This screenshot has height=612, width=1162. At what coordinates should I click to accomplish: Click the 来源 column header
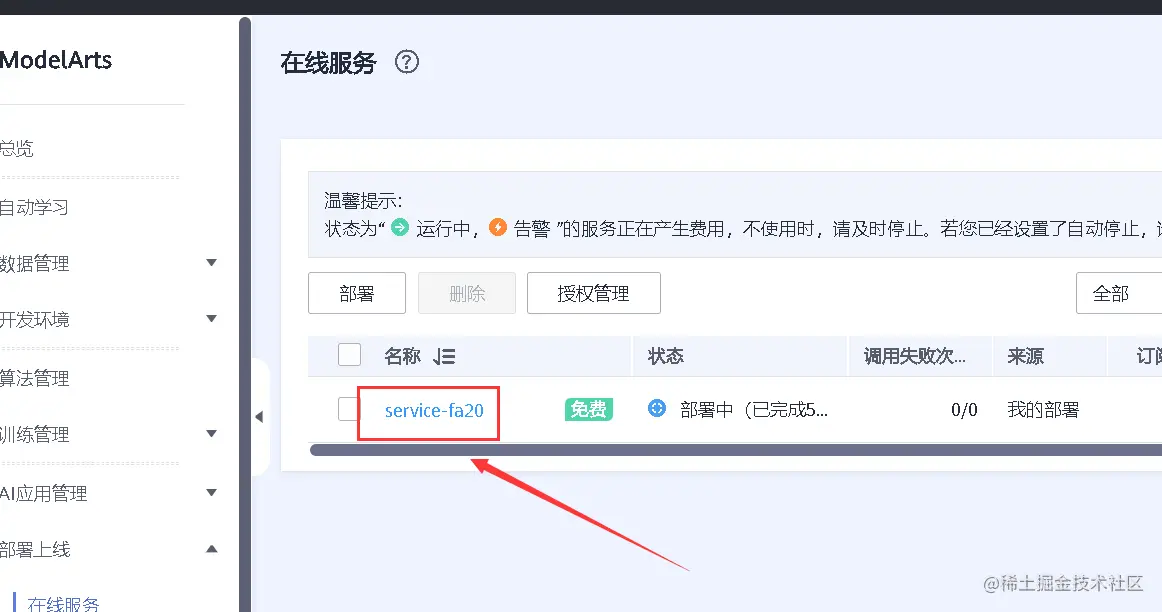coord(1026,356)
